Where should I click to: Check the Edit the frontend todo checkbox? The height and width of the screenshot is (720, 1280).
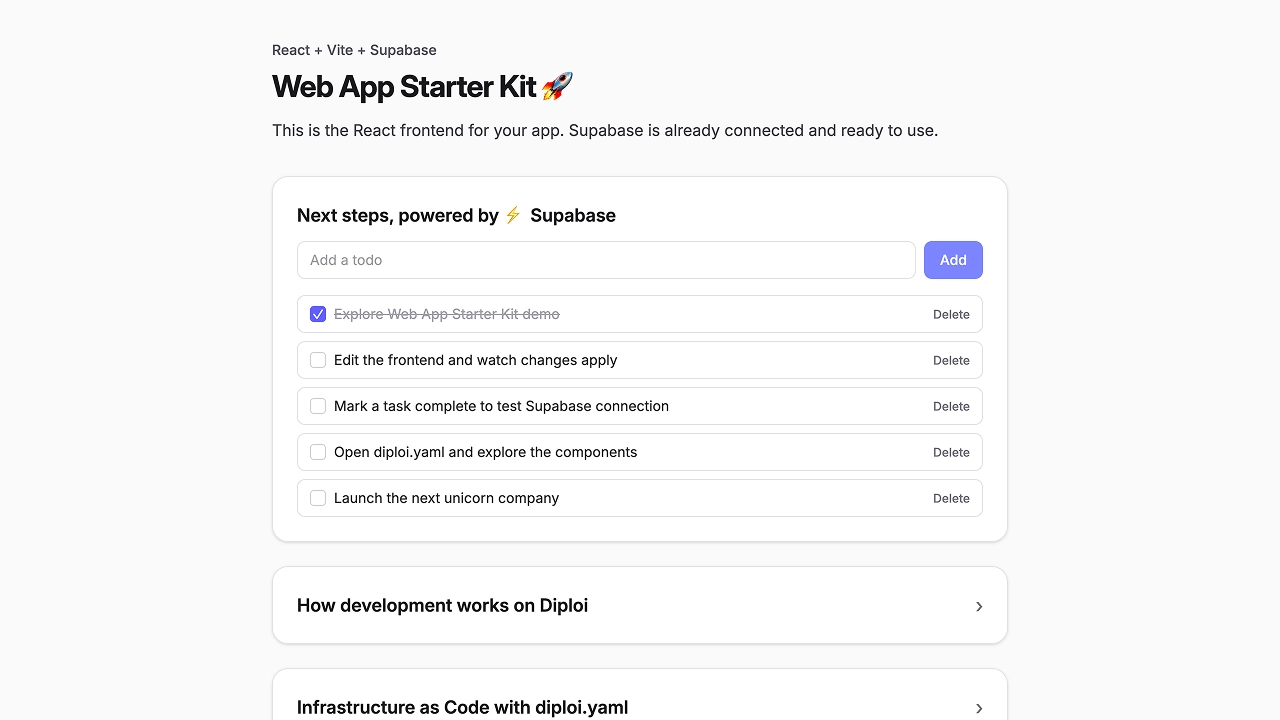pyautogui.click(x=318, y=360)
